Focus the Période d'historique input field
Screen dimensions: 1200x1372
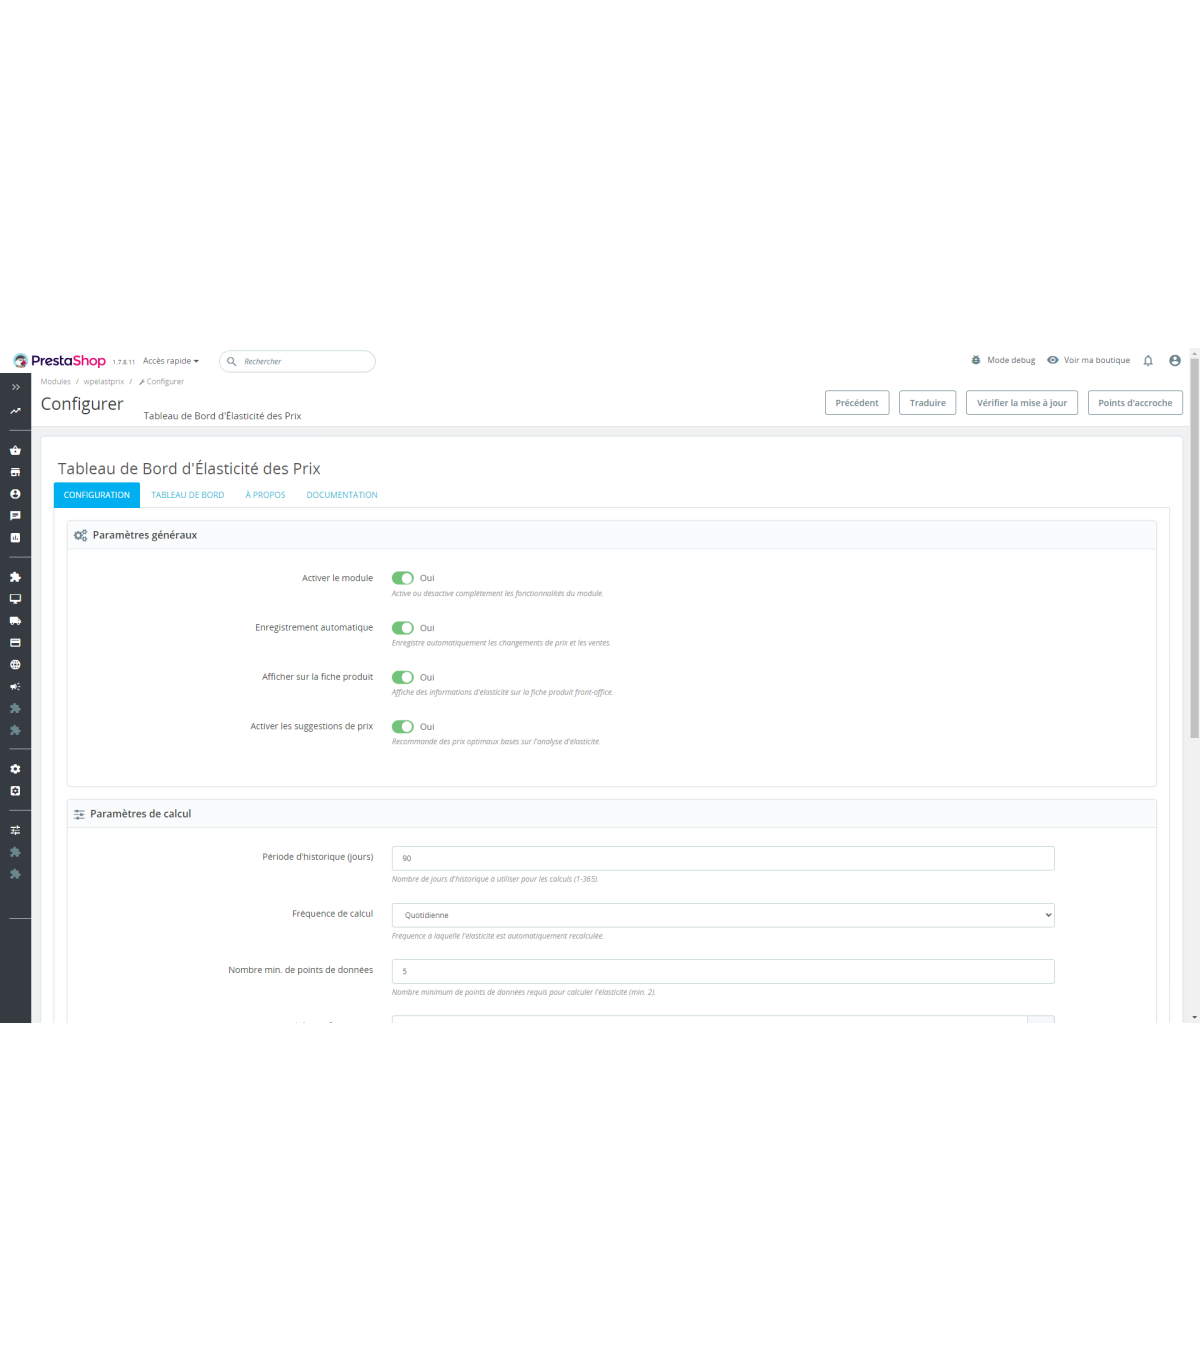(722, 858)
